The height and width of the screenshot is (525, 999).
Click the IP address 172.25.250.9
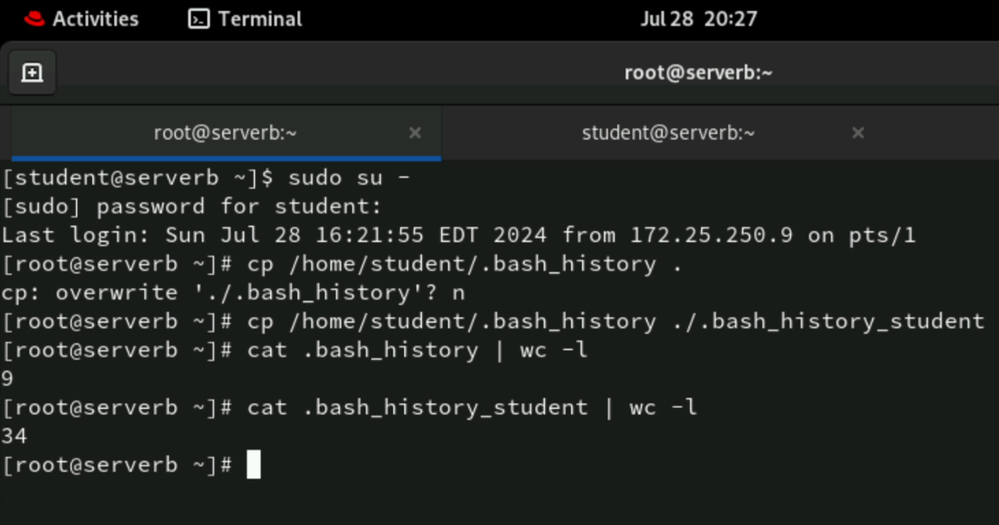tap(711, 236)
